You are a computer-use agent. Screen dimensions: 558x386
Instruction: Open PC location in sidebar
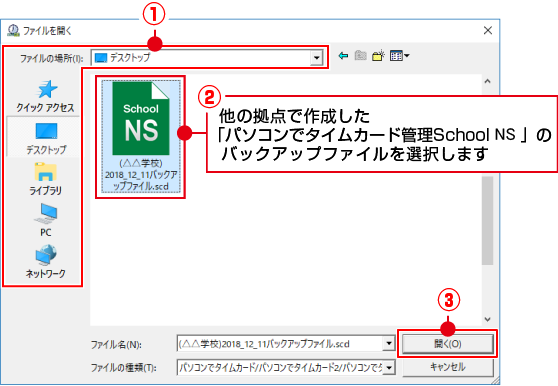pos(45,220)
